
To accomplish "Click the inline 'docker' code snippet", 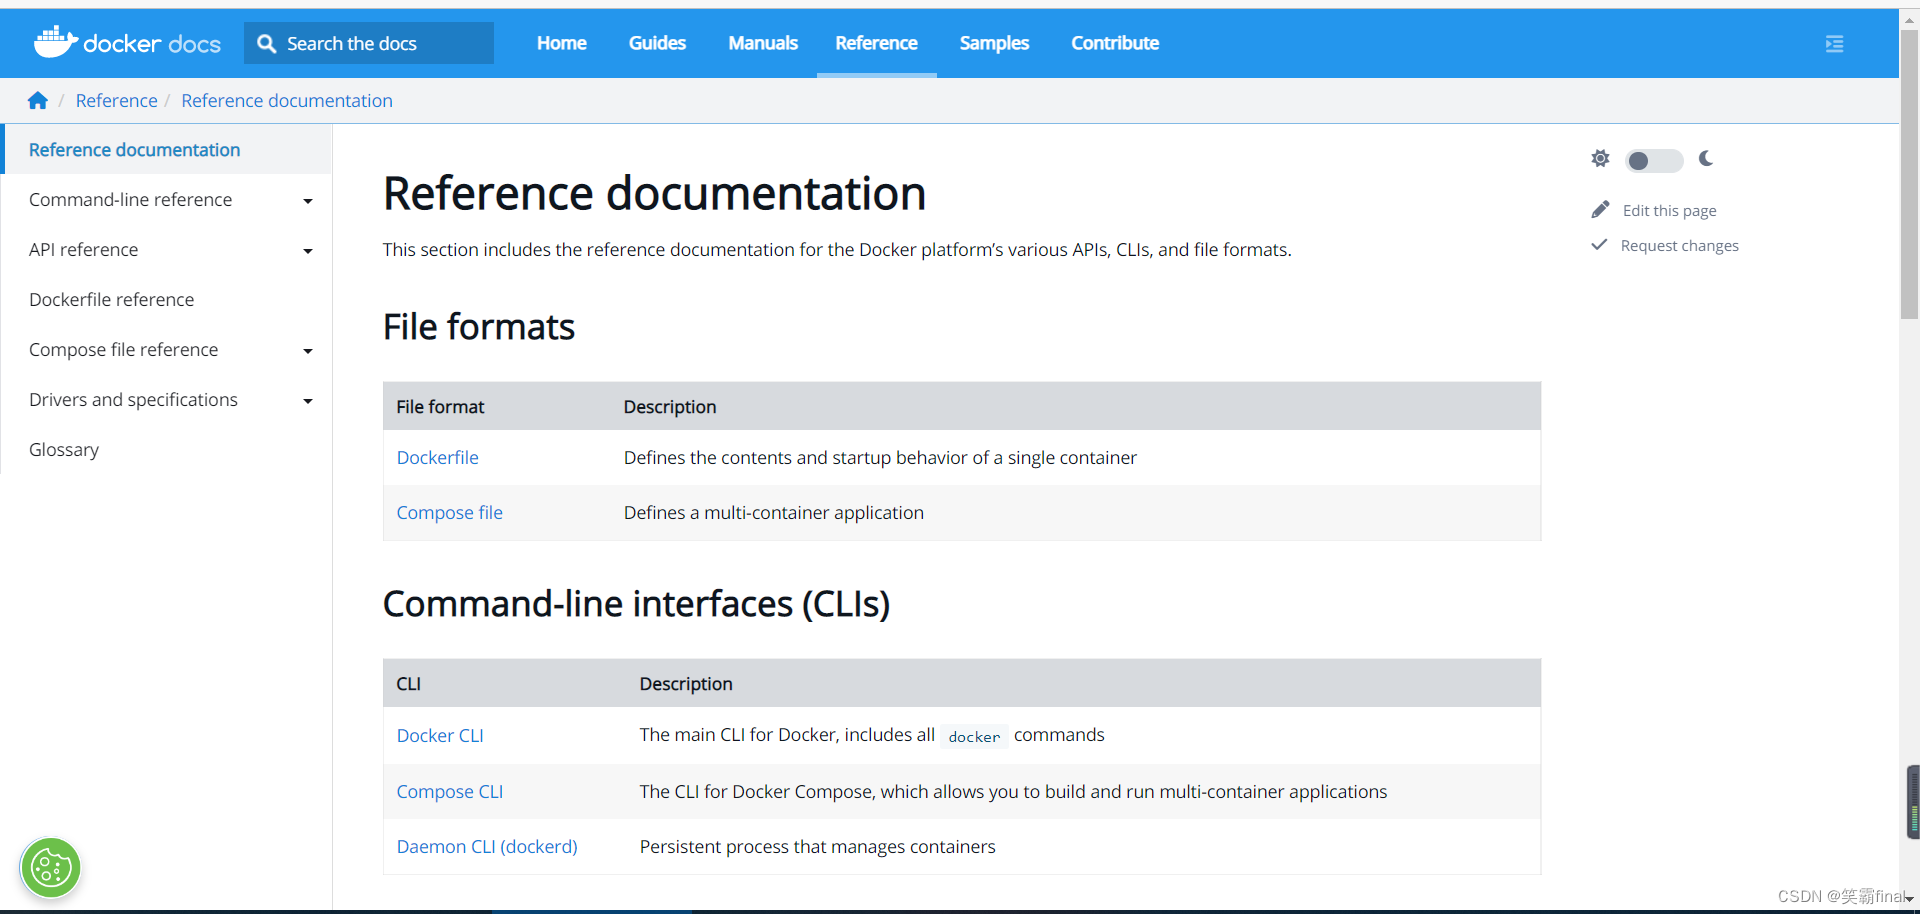I will click(x=974, y=736).
